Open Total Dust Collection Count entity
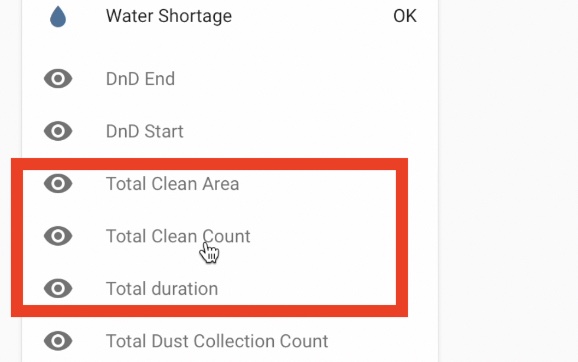 click(217, 341)
